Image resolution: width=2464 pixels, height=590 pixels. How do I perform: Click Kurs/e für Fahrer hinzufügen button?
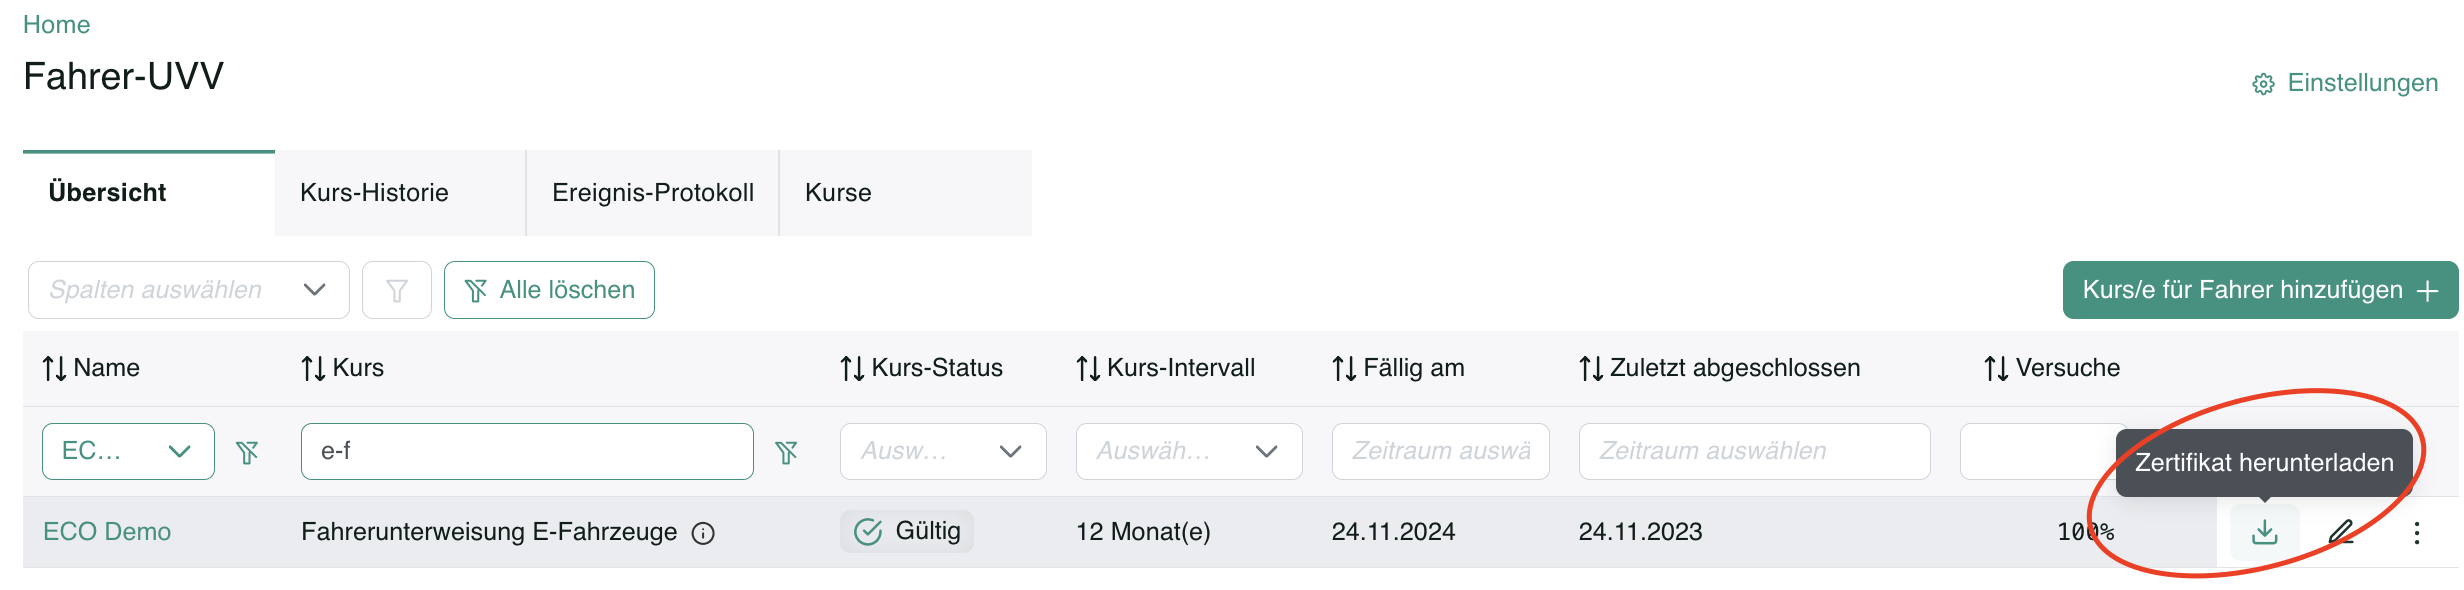click(x=2260, y=290)
